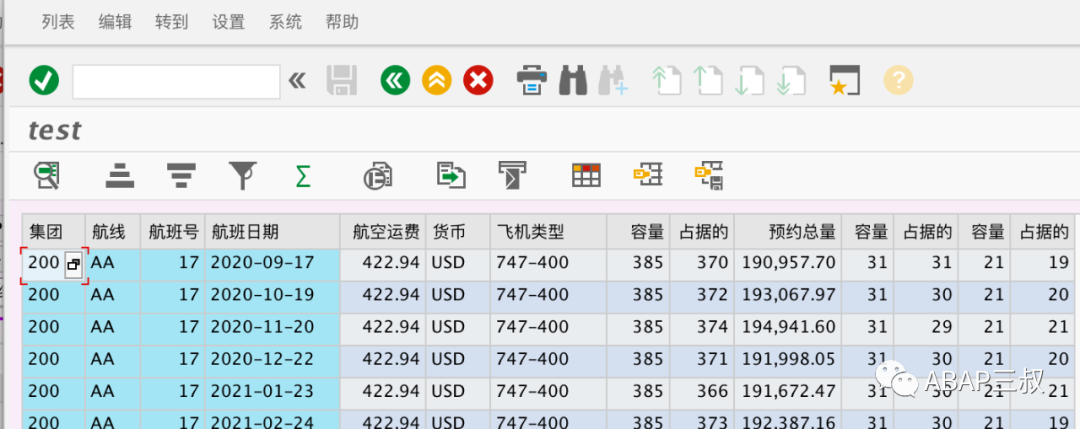Viewport: 1080px width, 429px height.
Task: Select the 预约总量 column header
Action: 788,232
